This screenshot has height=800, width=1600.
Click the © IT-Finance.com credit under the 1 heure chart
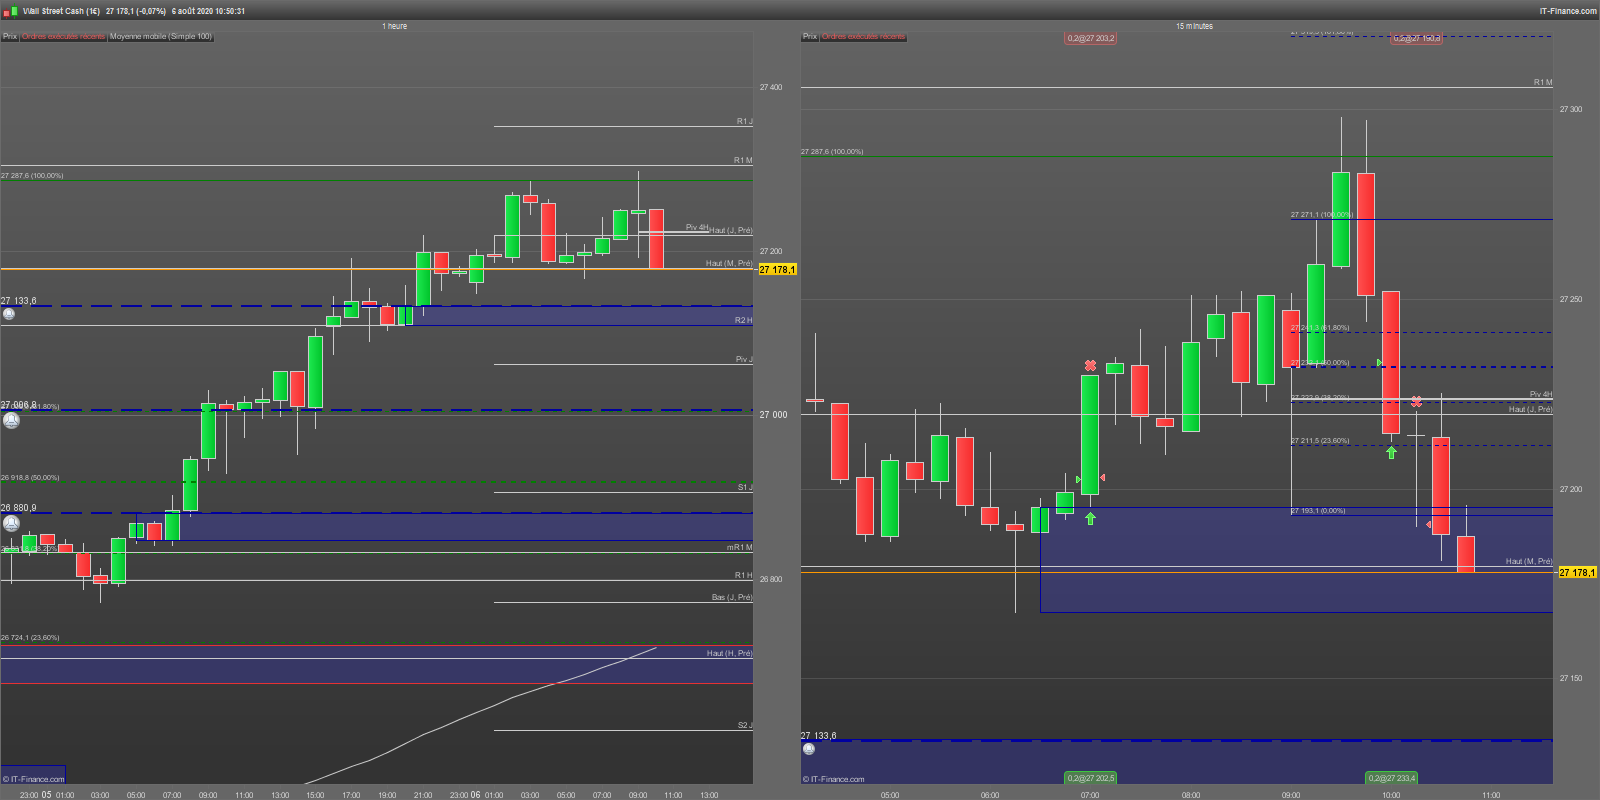(x=33, y=779)
